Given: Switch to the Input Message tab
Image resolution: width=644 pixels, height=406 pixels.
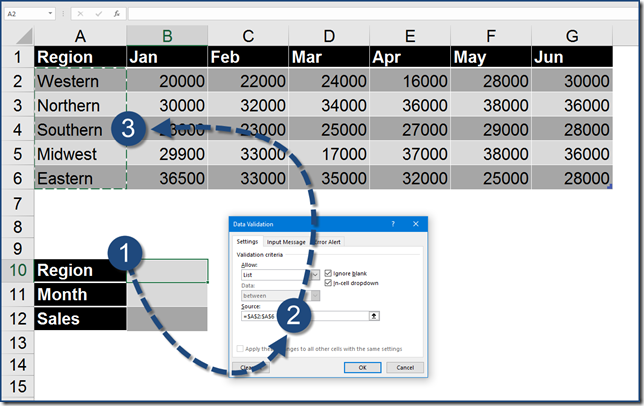Looking at the screenshot, I should click(x=286, y=242).
